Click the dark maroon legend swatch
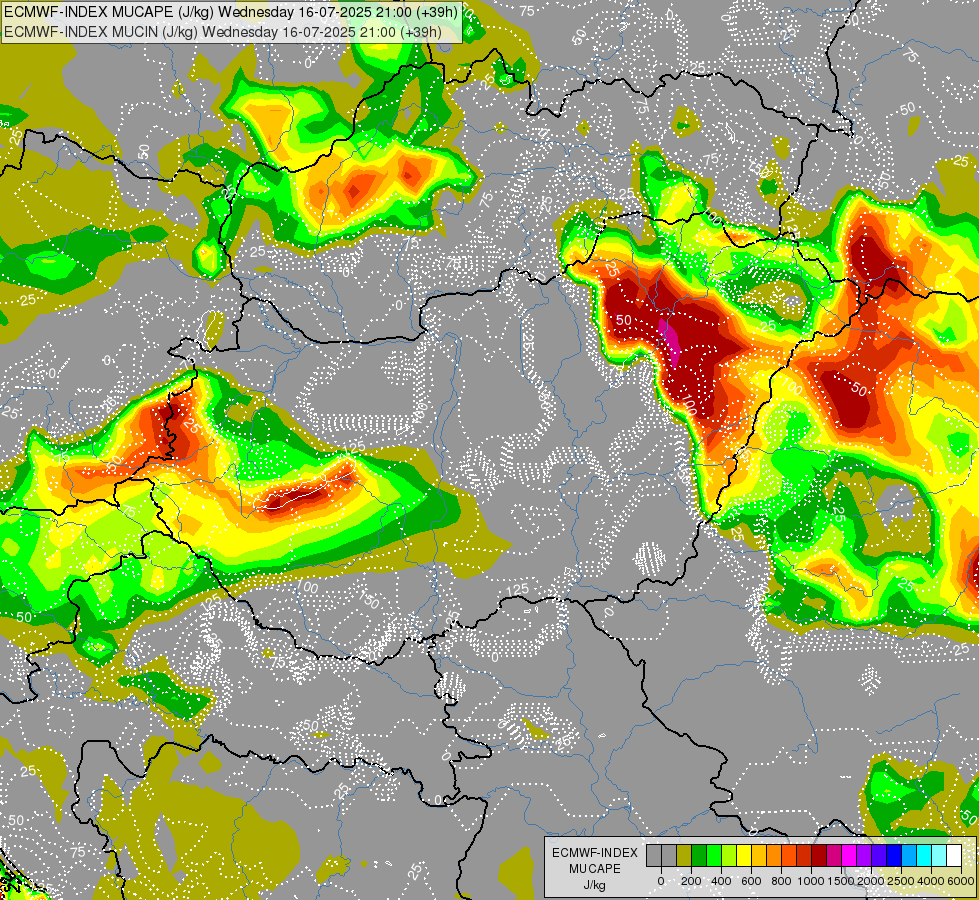979x900 pixels. pos(820,855)
